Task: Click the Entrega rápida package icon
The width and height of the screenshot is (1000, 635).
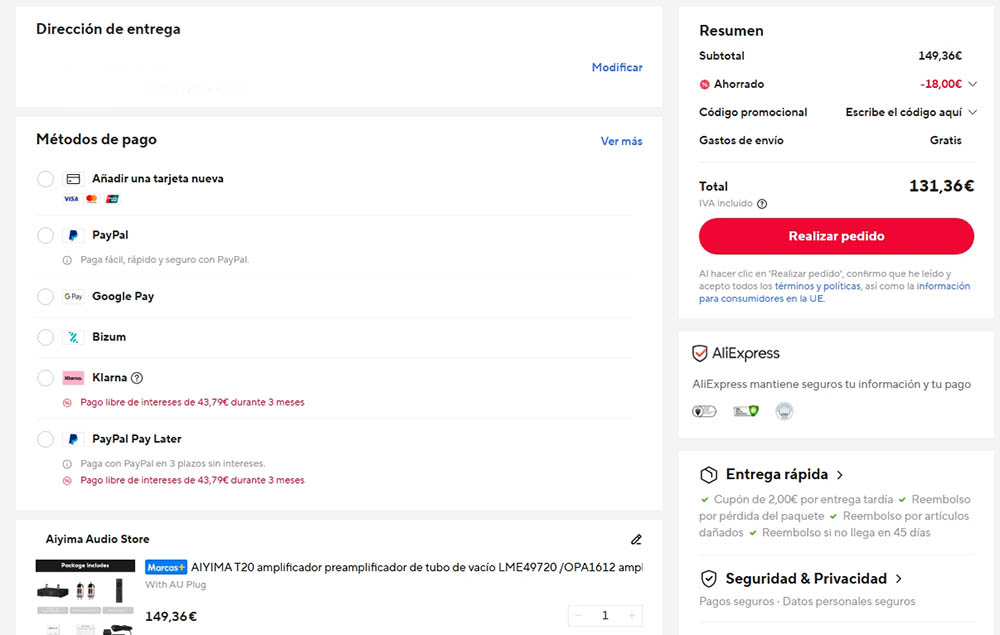Action: [x=709, y=475]
